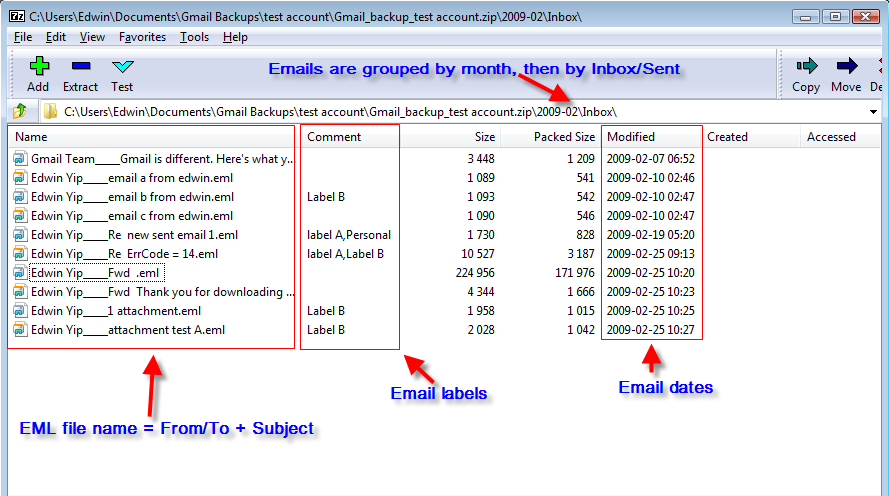Select the Re ErrCode = 14.eml file
The width and height of the screenshot is (889, 496).
[162, 254]
